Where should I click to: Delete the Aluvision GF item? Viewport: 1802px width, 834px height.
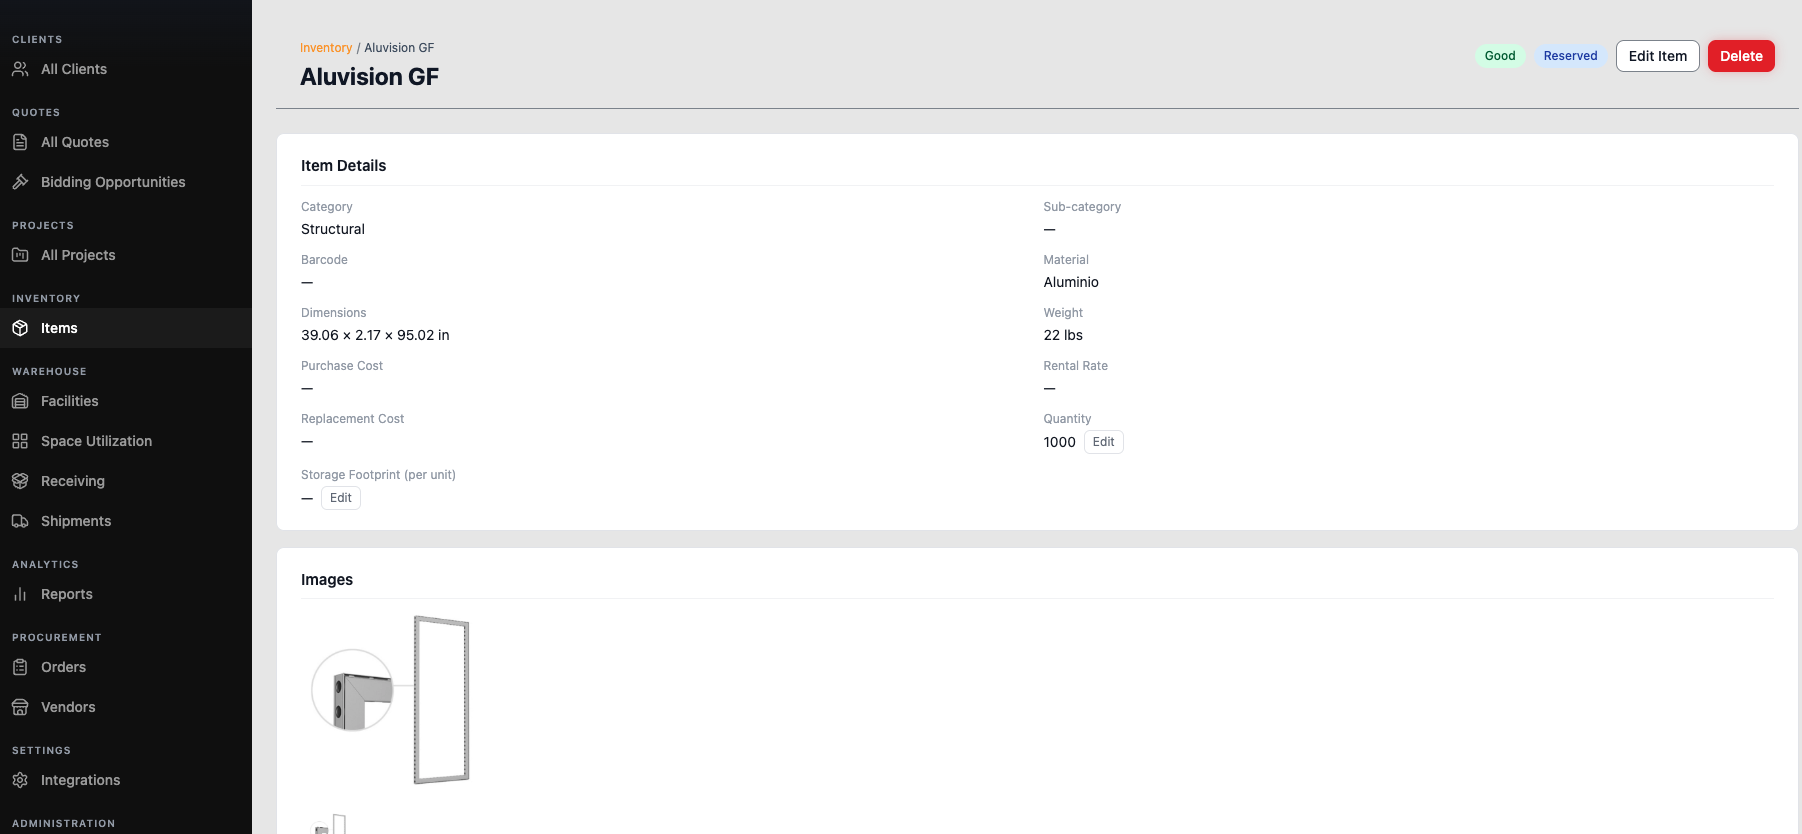pyautogui.click(x=1741, y=56)
